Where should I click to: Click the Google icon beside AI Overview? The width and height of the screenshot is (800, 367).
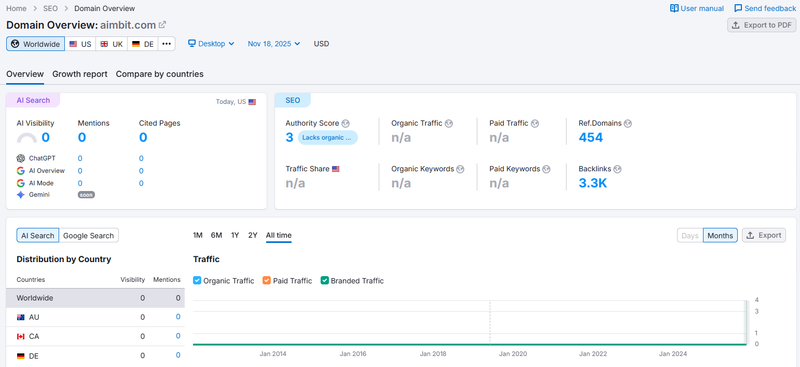pos(20,170)
